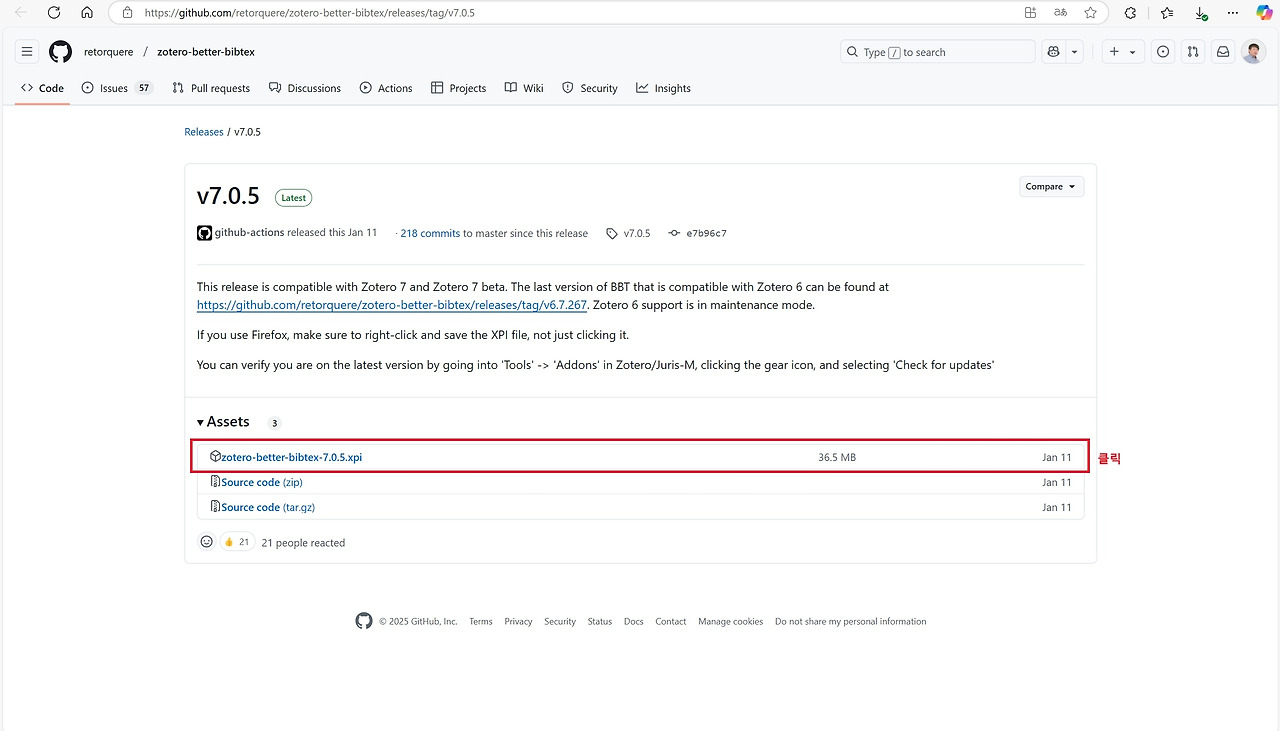Image resolution: width=1280 pixels, height=731 pixels.
Task: Open the header Pull requests icon
Action: 1193,52
